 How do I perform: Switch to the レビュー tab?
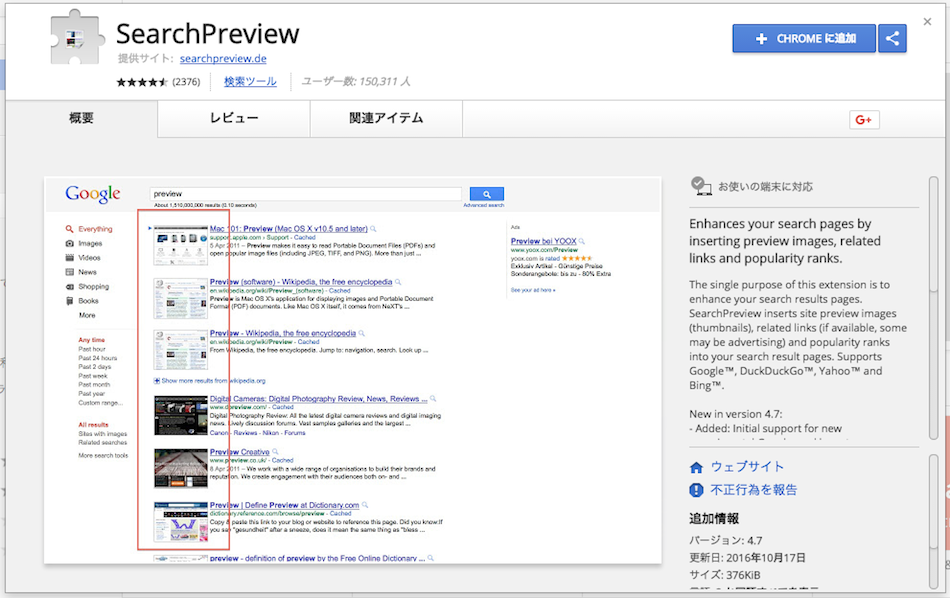click(x=234, y=118)
